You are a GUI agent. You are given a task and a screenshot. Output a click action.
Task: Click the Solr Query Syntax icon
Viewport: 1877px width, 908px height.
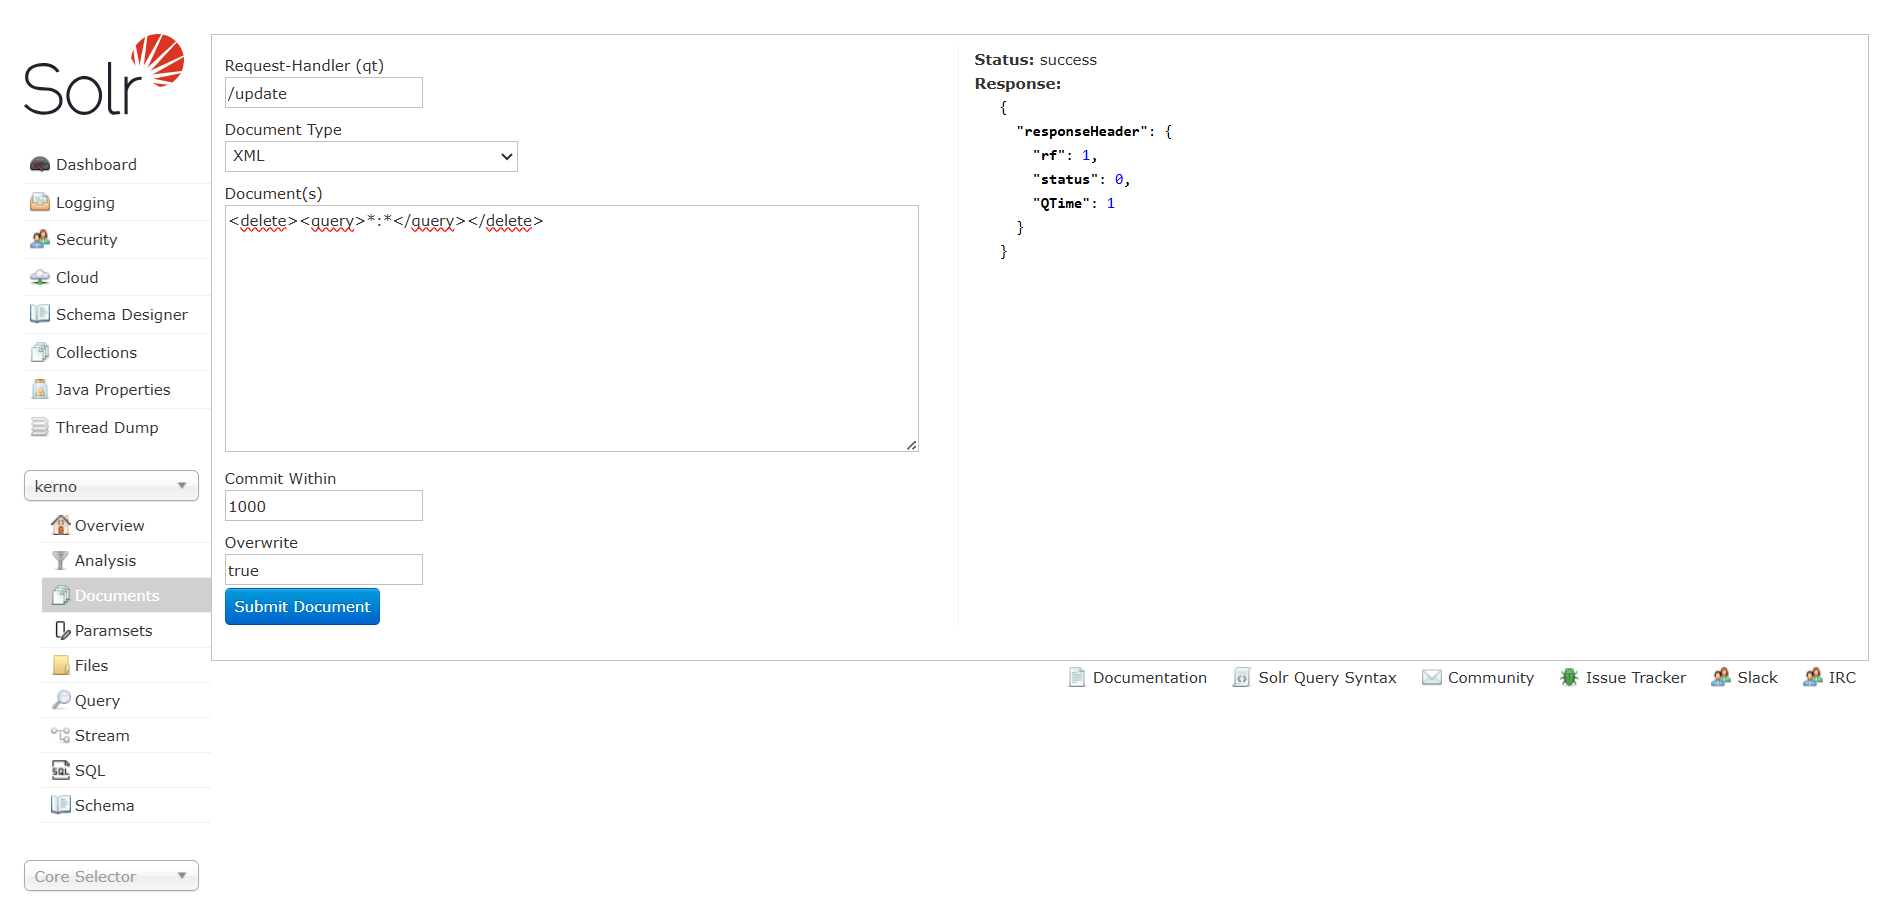click(1242, 677)
